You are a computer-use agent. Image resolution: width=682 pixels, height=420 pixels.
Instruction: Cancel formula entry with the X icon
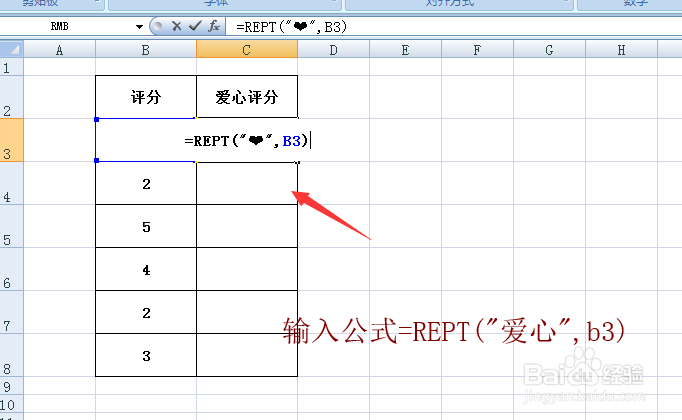pyautogui.click(x=176, y=27)
